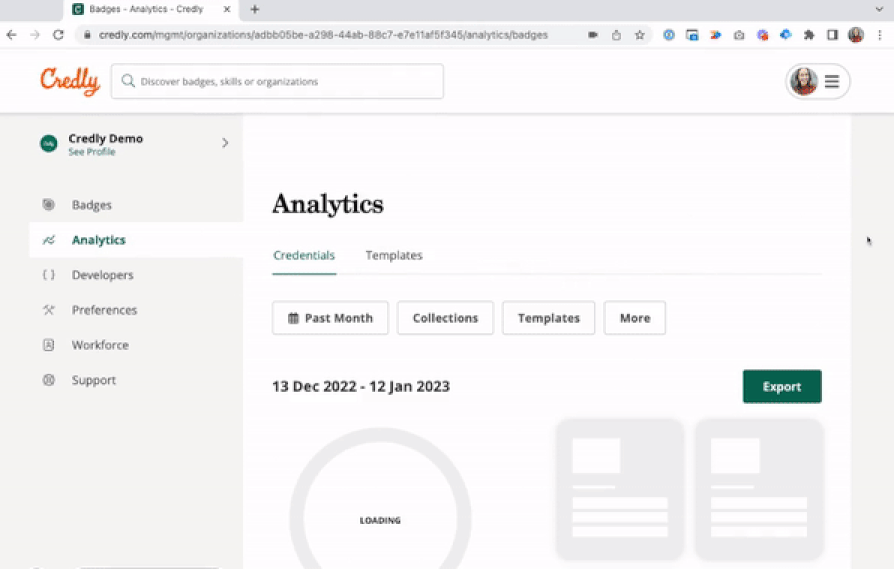Open the browser extensions puzzle icon
Viewport: 894px width, 569px height.
pyautogui.click(x=809, y=34)
